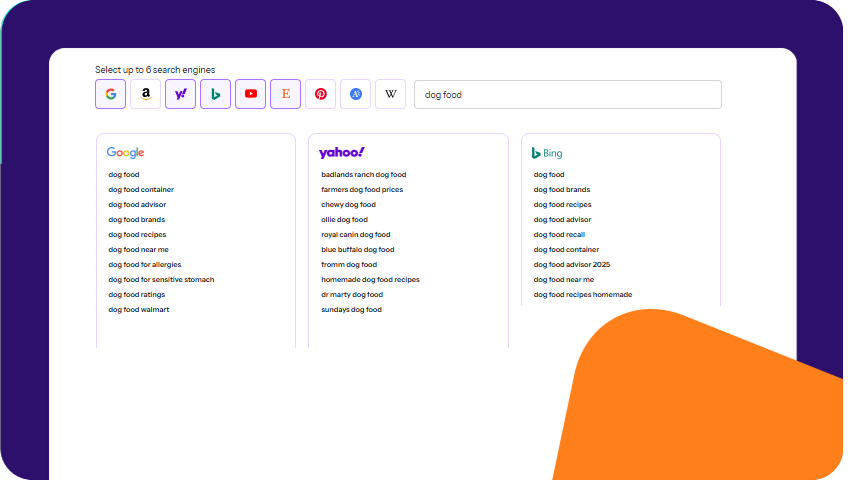Screen dimensions: 850x481
Task: Open "badlands ranch dog food" Yahoo suggestion
Action: tap(363, 175)
